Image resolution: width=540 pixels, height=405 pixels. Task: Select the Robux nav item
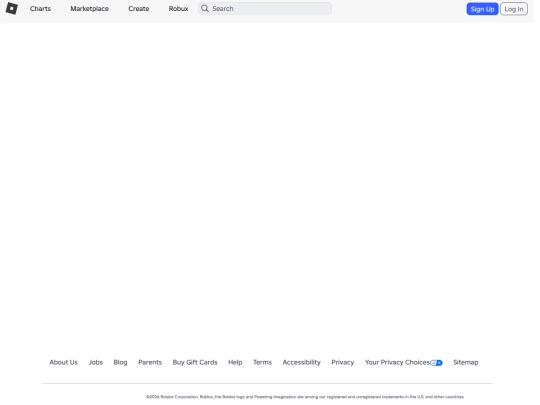pos(178,9)
